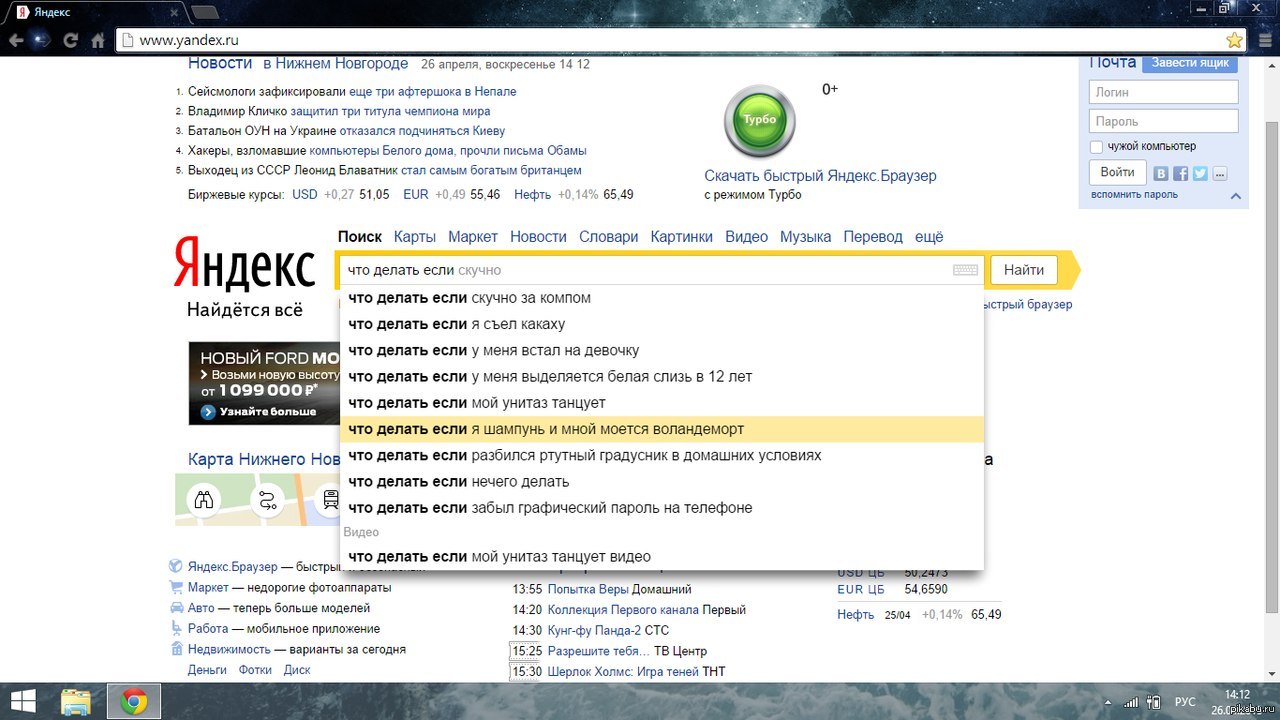Sign in with the Twitter icon
Viewport: 1280px width, 720px height.
point(1200,174)
